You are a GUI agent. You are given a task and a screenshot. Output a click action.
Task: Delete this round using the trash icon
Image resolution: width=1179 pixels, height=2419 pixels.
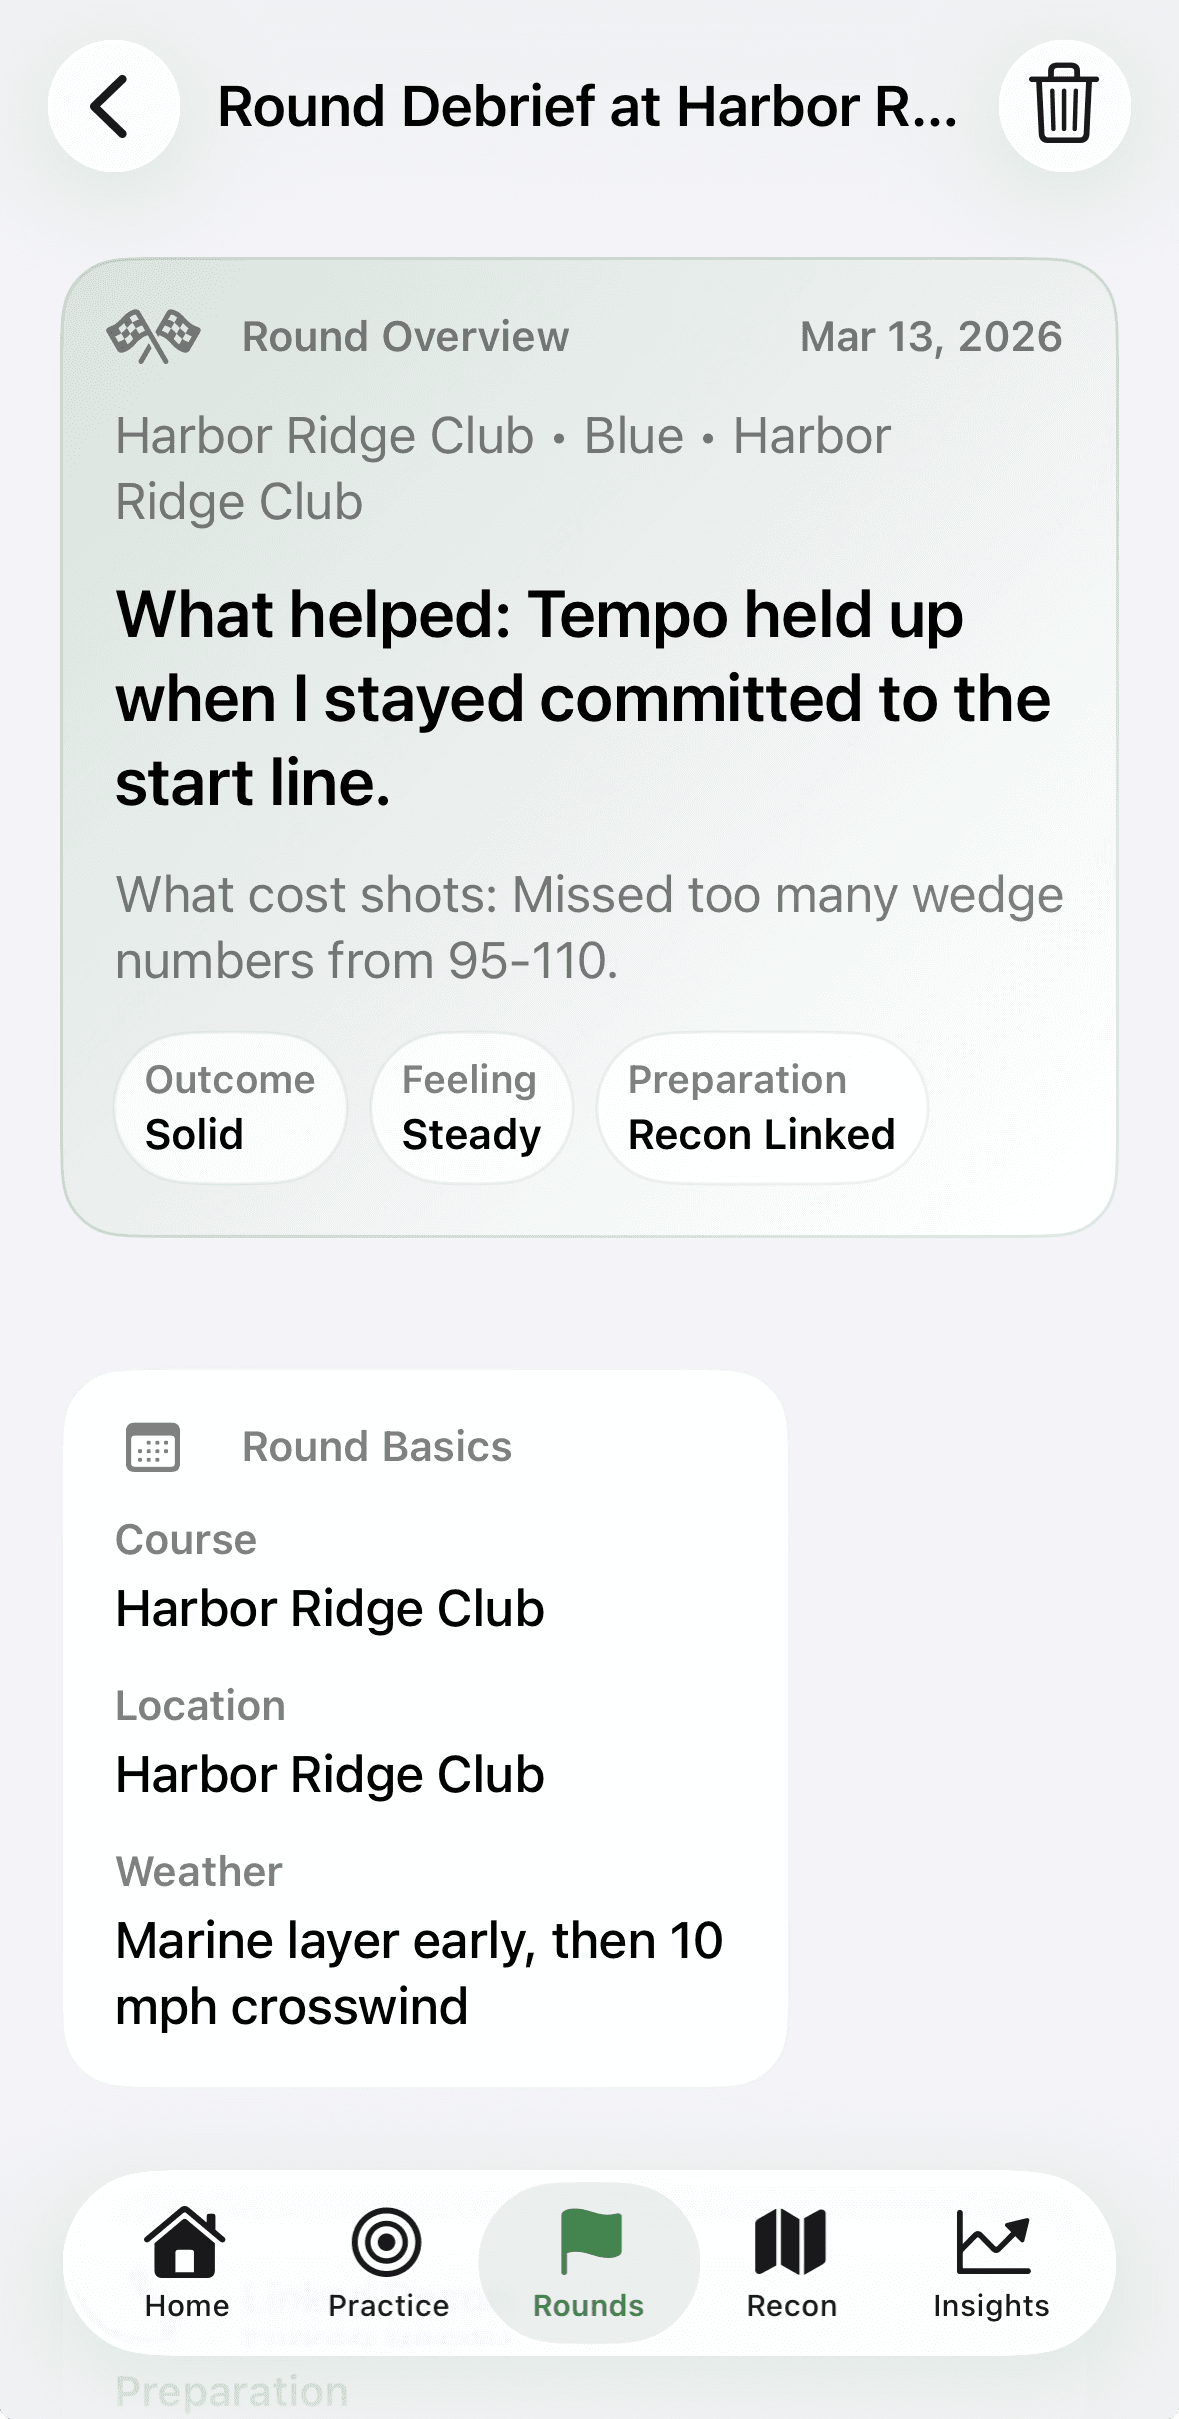1064,106
